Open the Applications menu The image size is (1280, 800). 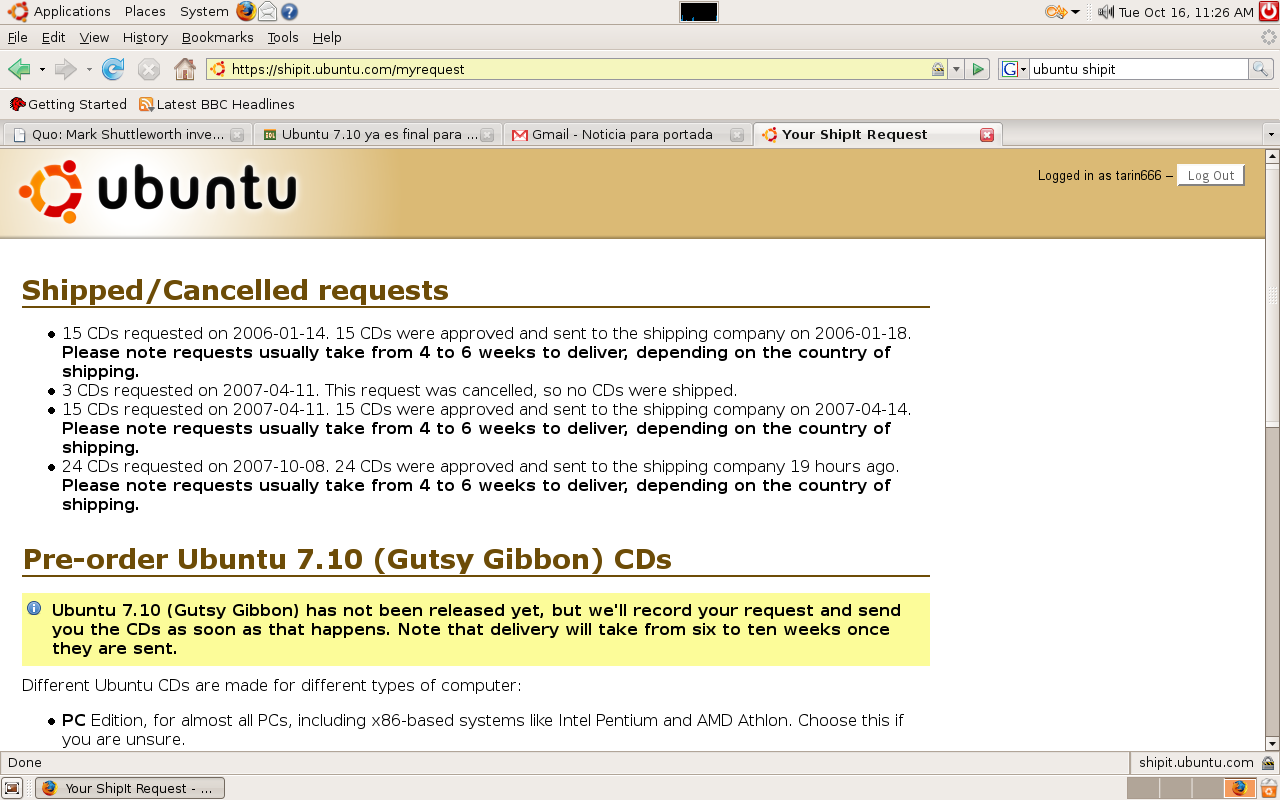tap(60, 12)
